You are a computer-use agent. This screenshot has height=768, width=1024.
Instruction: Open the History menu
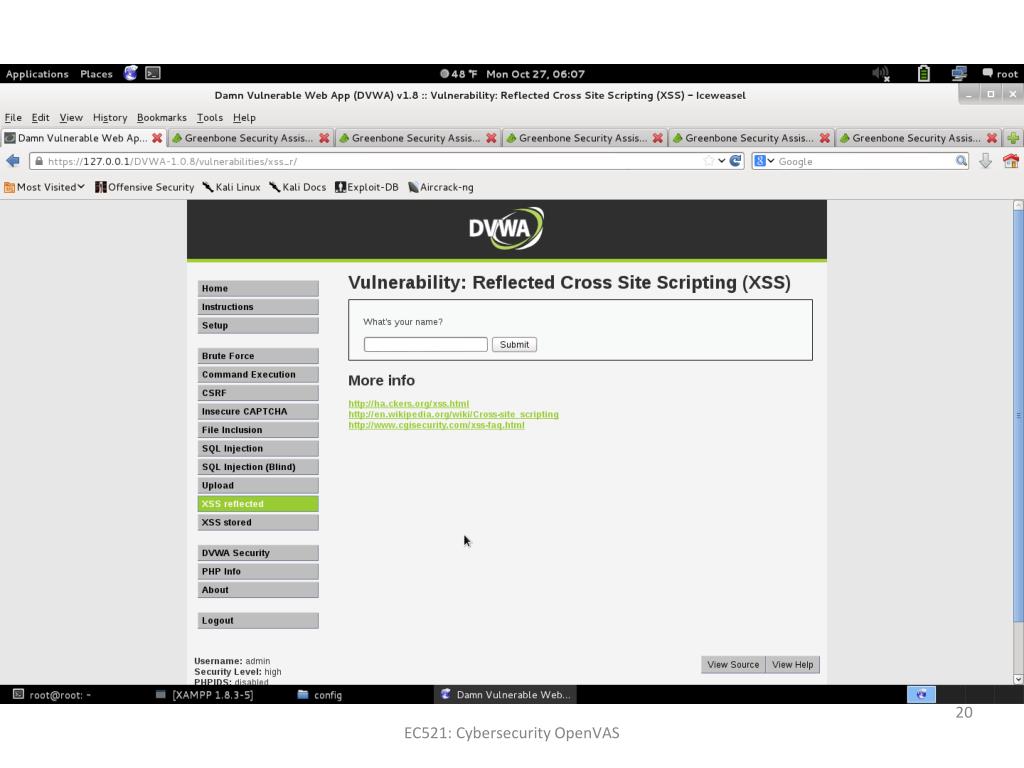click(110, 118)
